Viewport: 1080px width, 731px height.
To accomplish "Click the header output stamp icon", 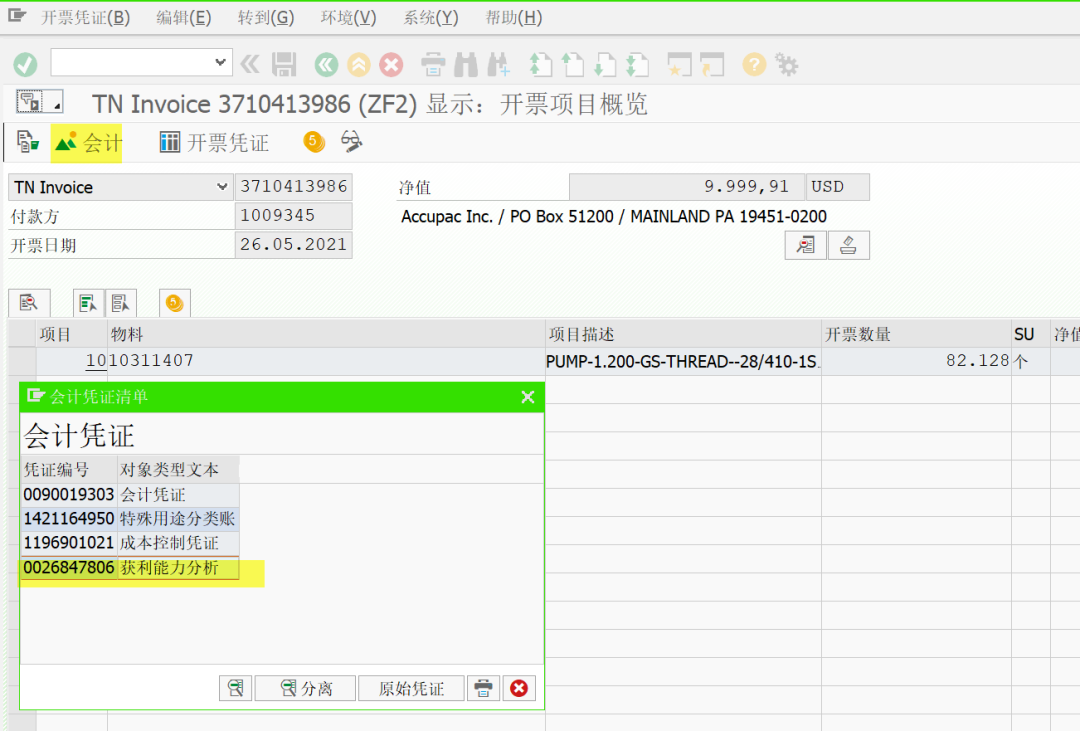I will coord(849,245).
